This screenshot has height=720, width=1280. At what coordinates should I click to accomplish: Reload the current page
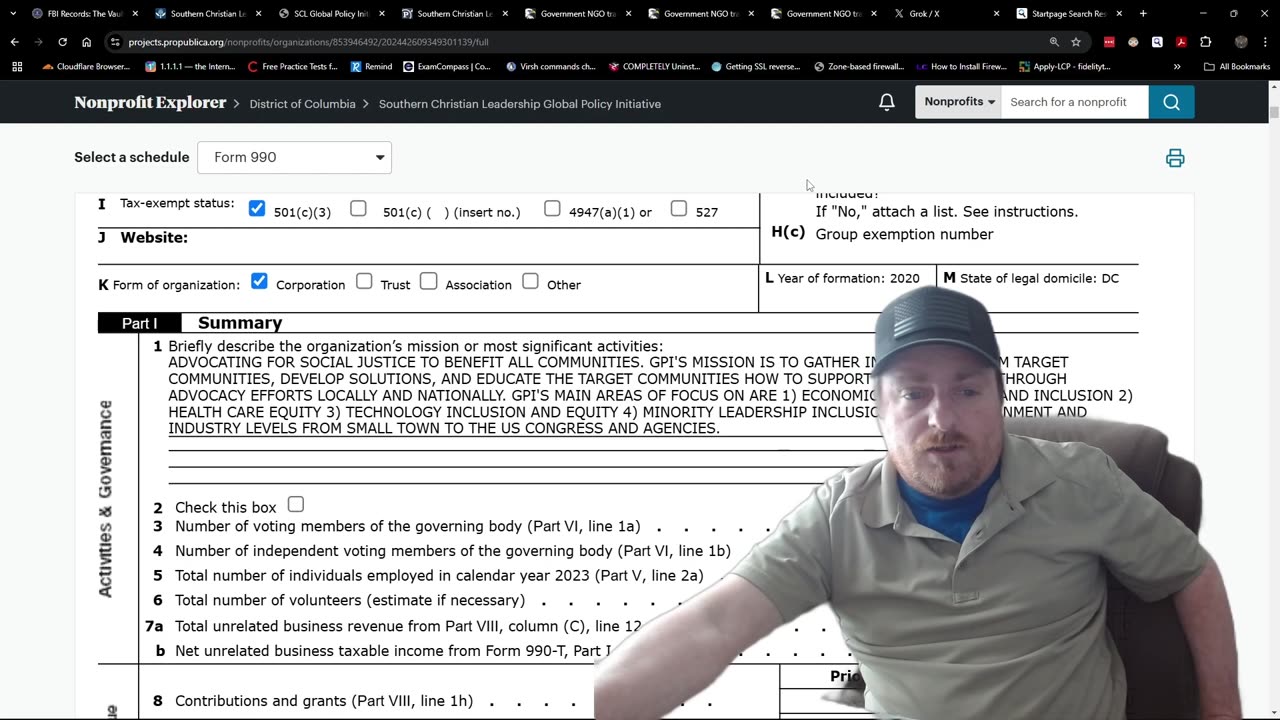(62, 42)
